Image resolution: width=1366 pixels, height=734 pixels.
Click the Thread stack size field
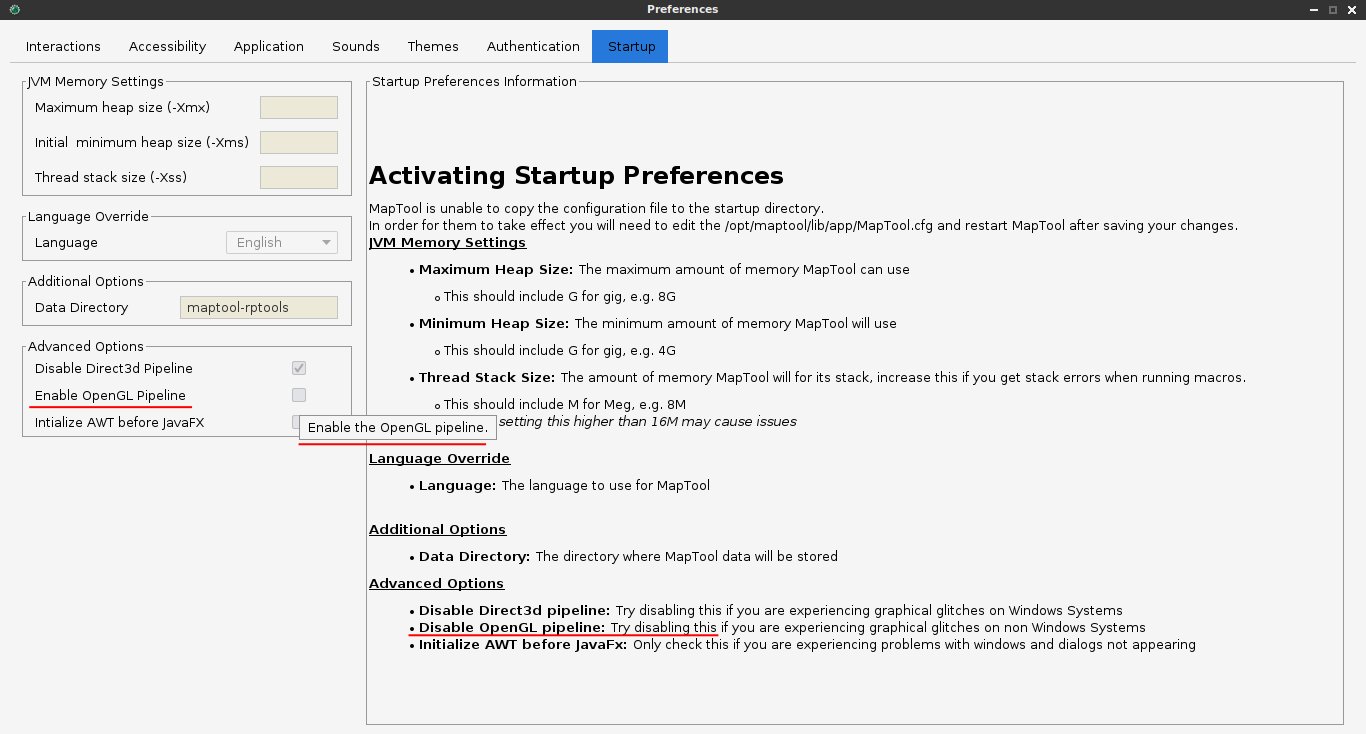pos(298,177)
